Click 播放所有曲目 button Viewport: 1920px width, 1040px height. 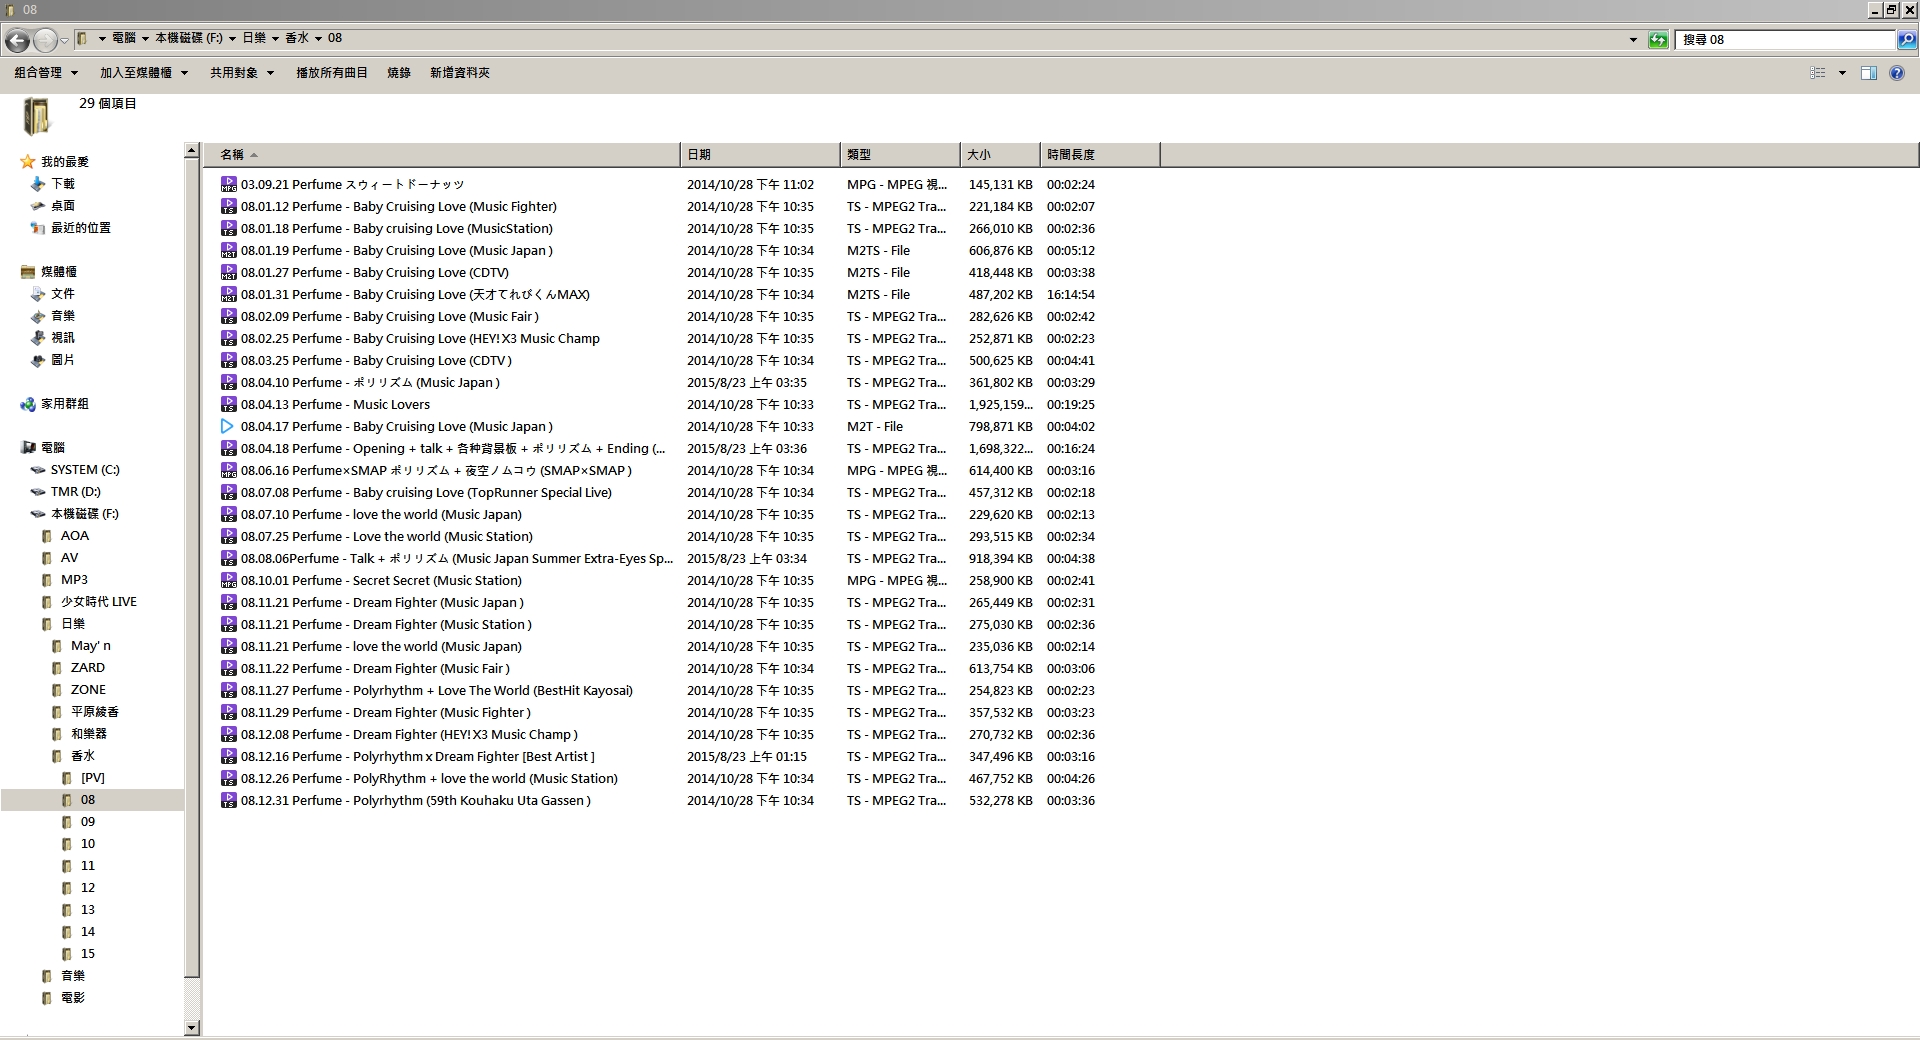click(x=332, y=73)
